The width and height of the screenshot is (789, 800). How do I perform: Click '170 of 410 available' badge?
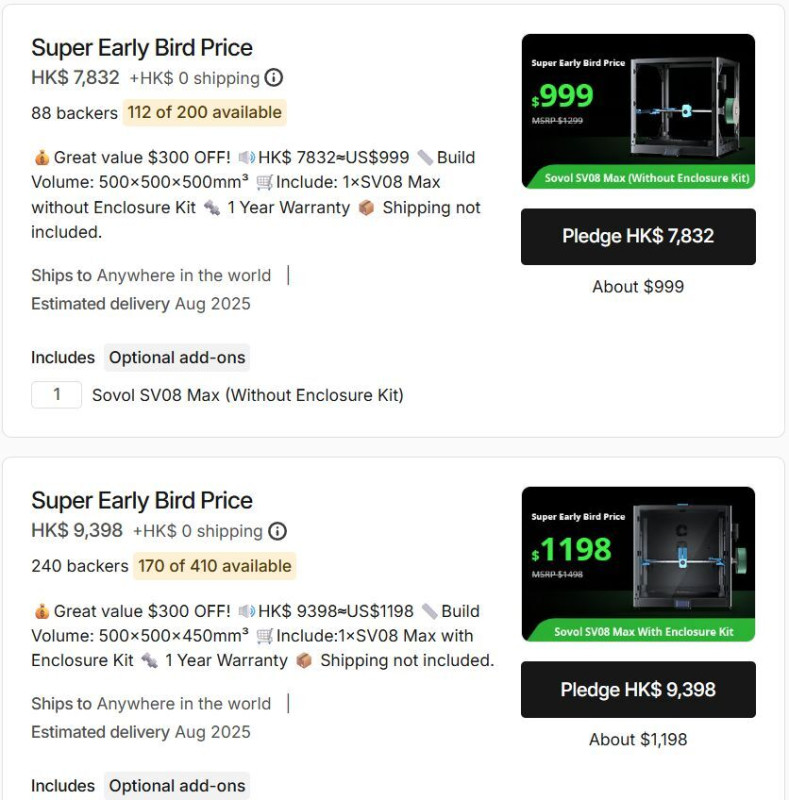(x=214, y=566)
